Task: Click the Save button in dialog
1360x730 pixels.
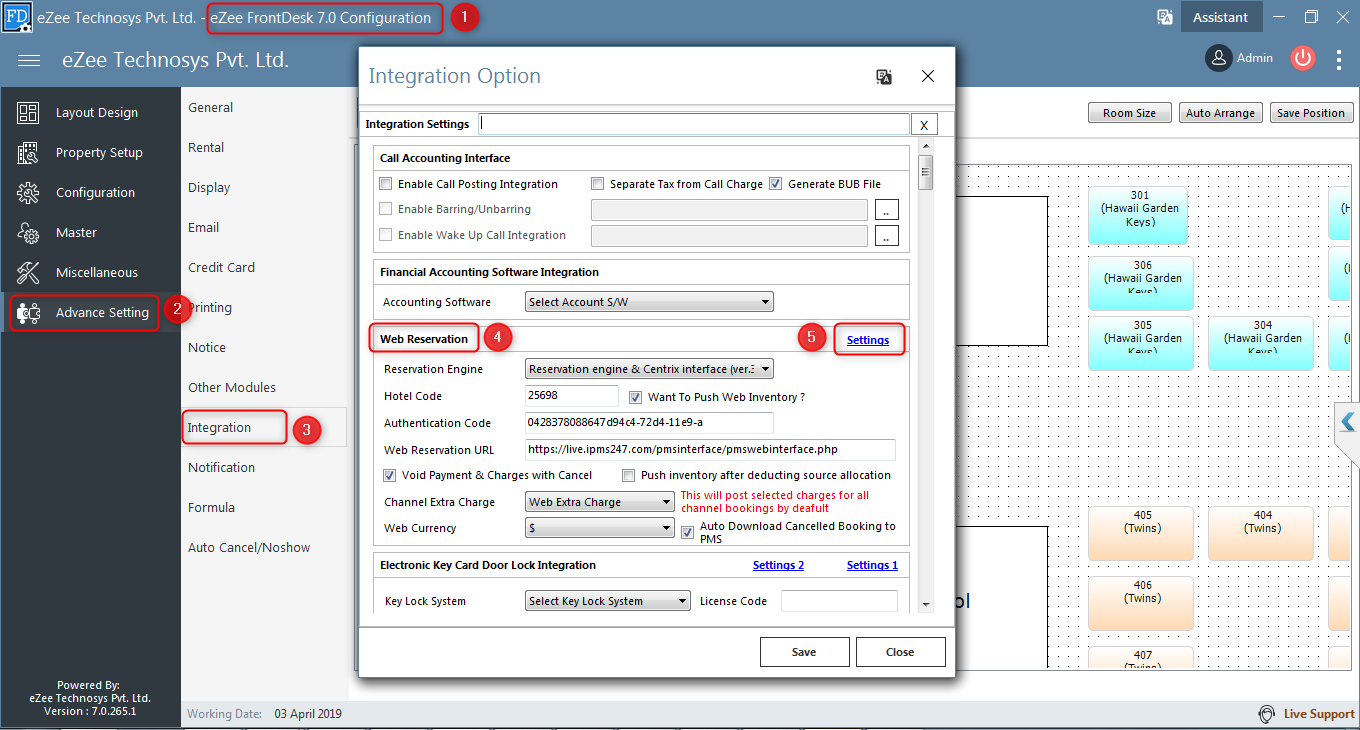Action: (x=804, y=652)
